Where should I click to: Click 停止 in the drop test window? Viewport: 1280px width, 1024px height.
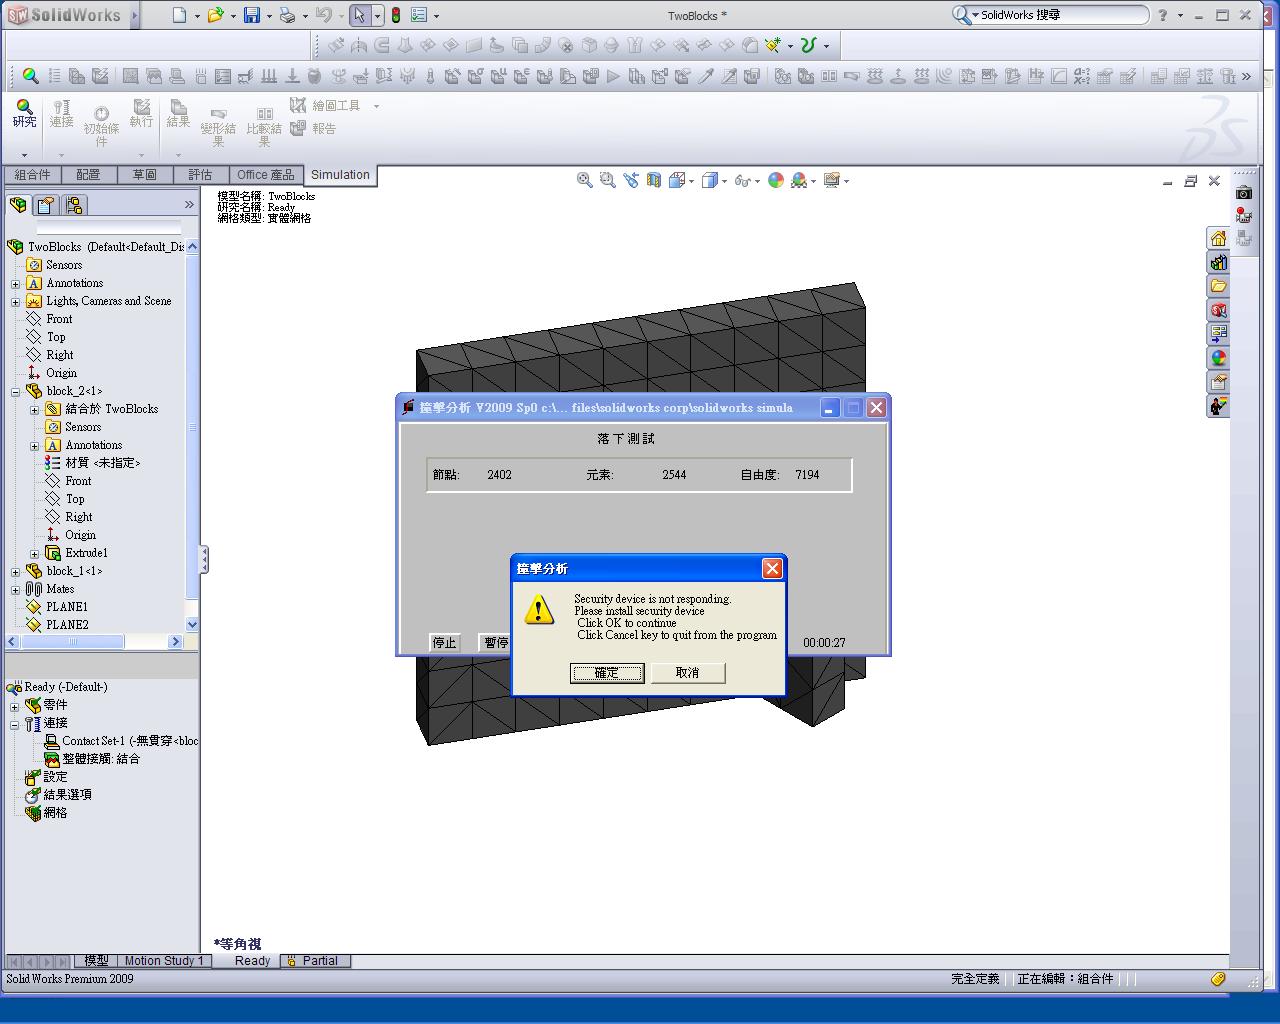445,643
